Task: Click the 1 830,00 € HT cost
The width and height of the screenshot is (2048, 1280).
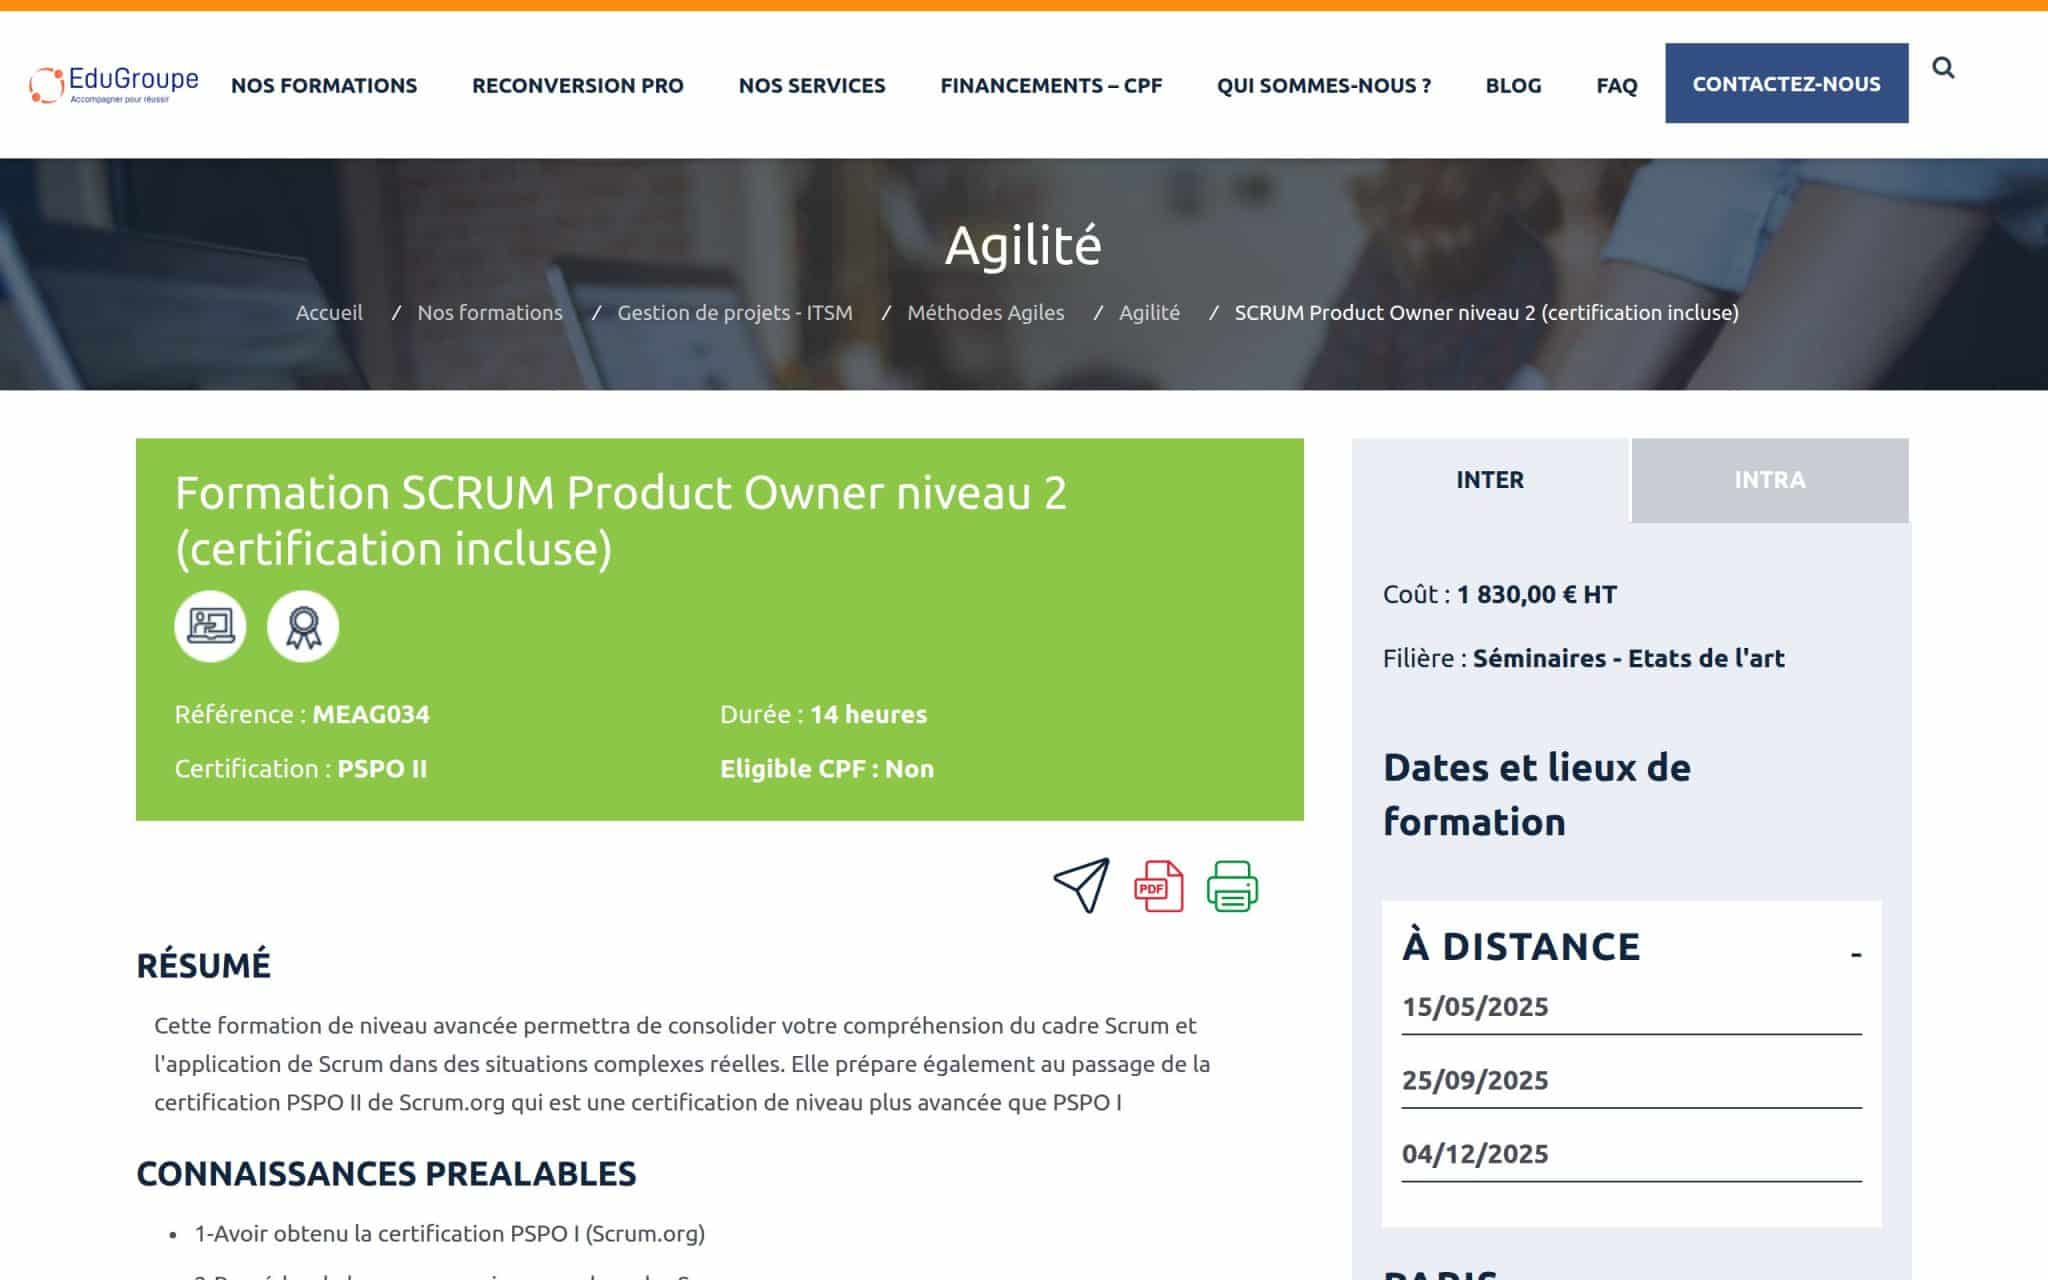Action: [x=1536, y=594]
